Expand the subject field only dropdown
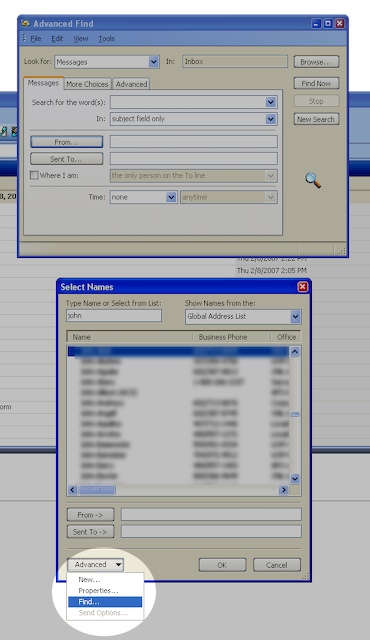The image size is (370, 640). pos(270,119)
